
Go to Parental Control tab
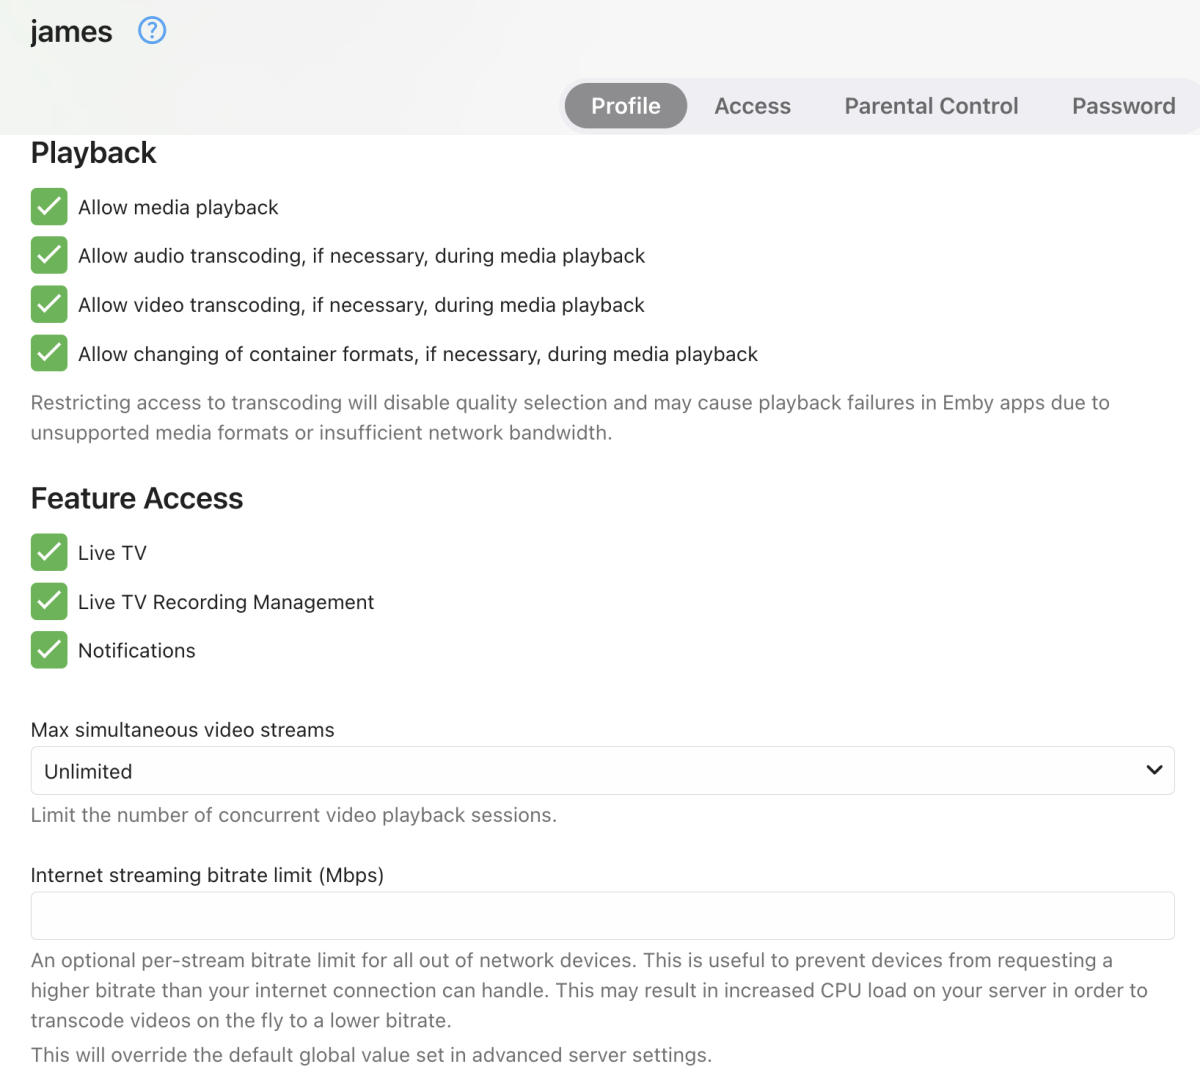click(931, 106)
